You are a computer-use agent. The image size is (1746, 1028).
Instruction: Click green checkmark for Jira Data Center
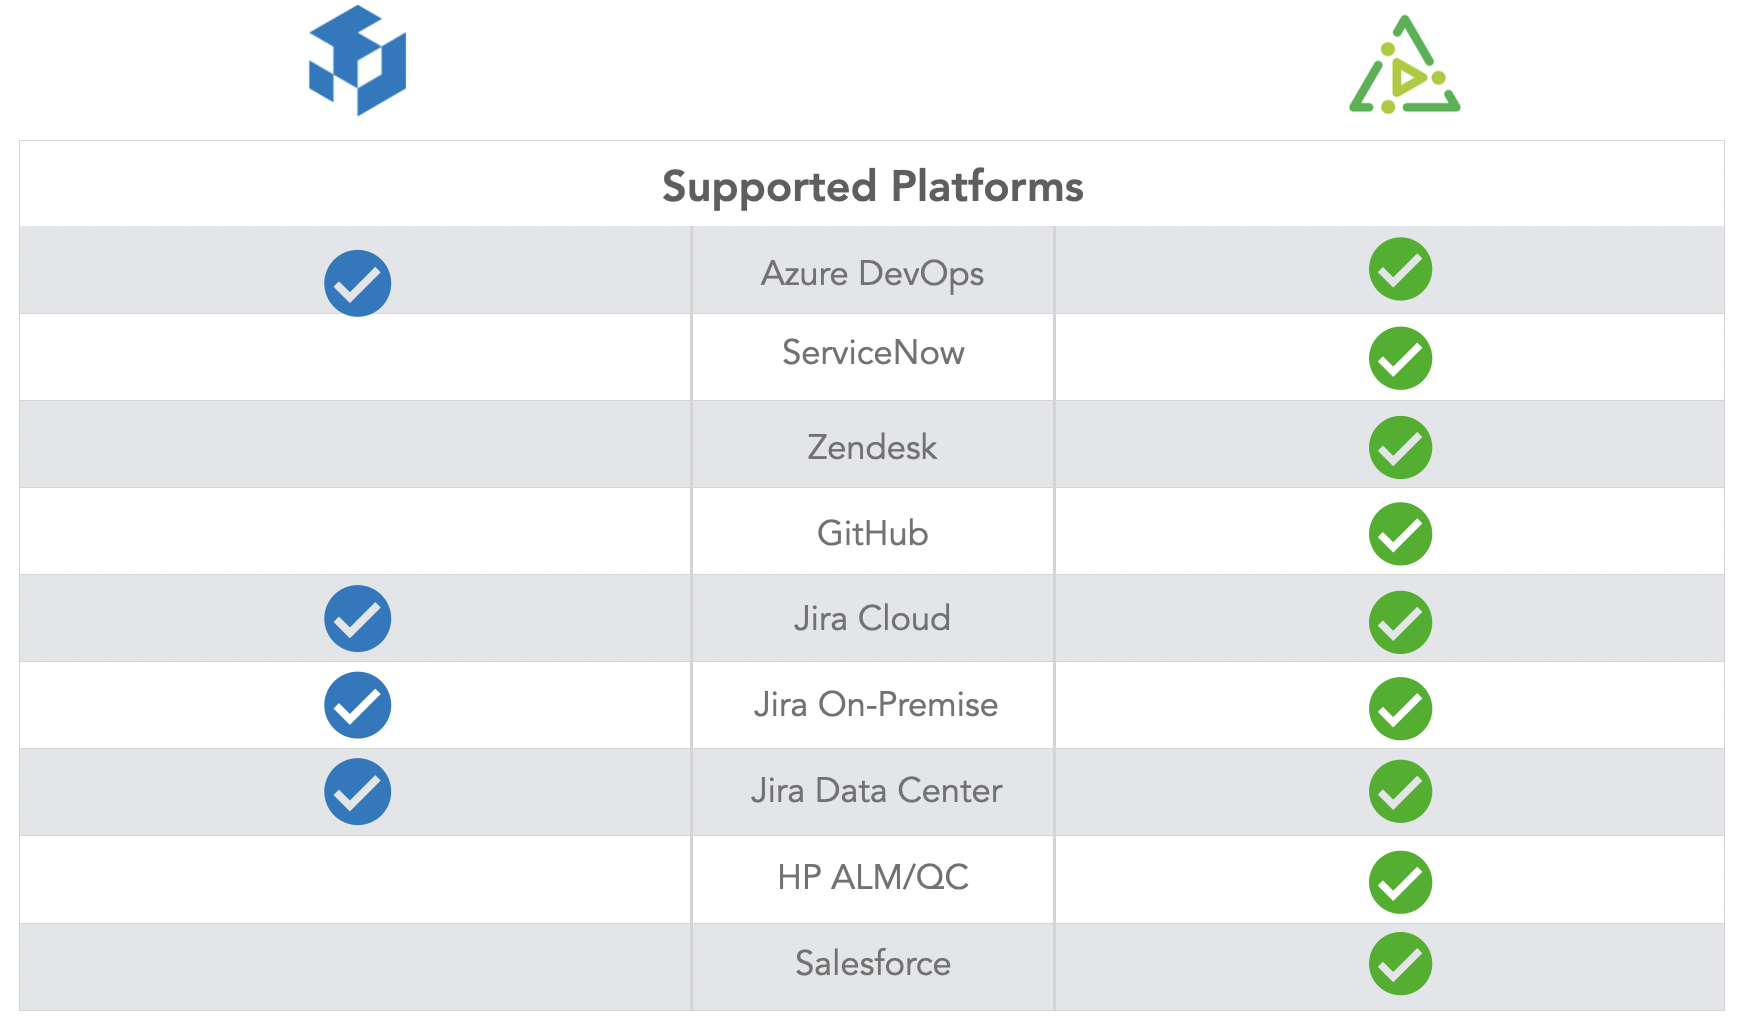(1400, 791)
